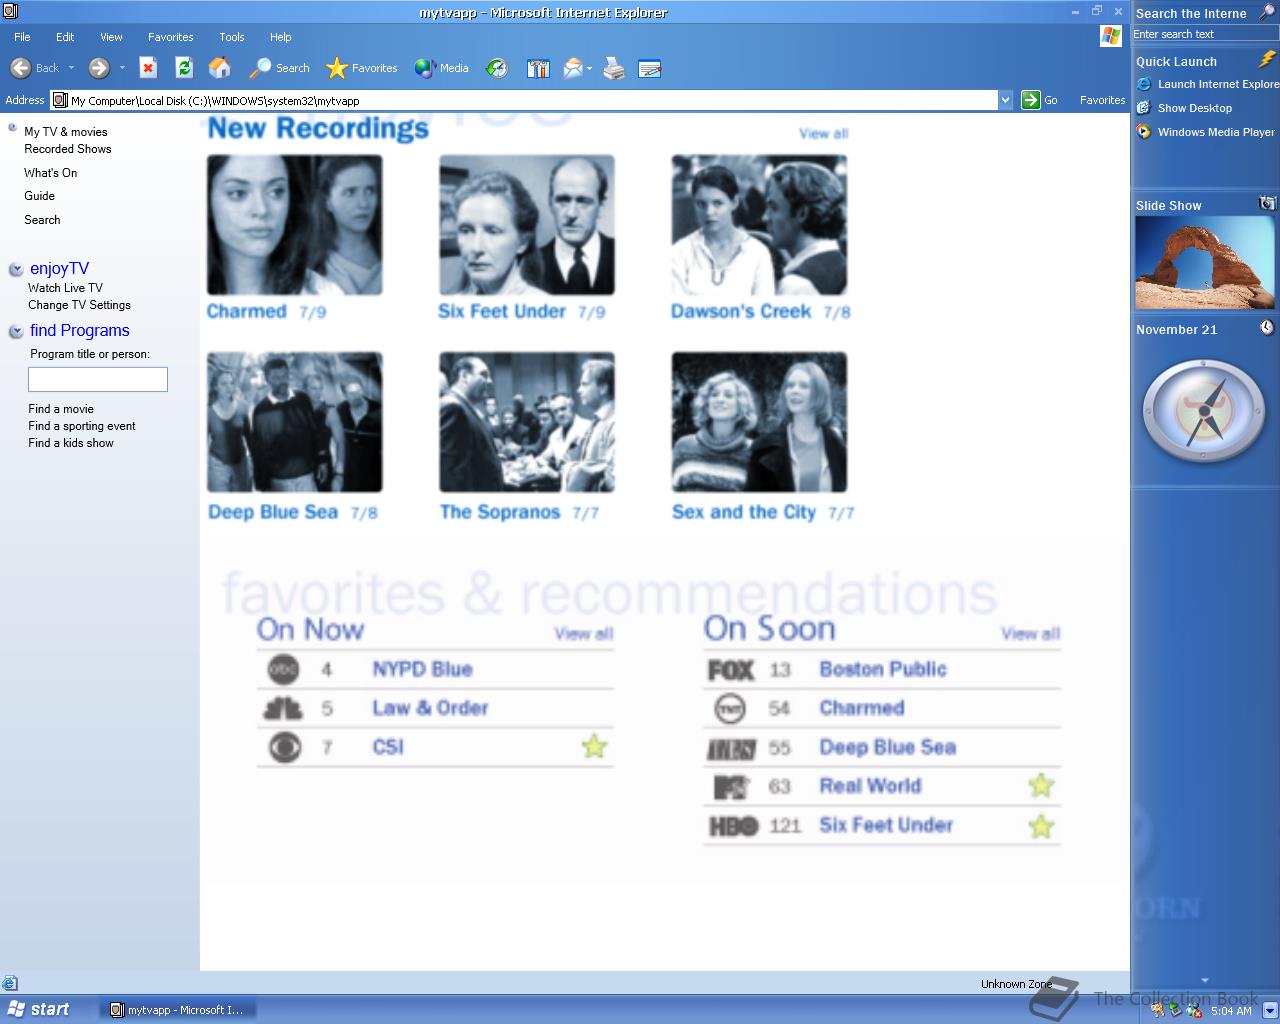Open the Deep Blue Sea recording thumbnail

[295, 422]
